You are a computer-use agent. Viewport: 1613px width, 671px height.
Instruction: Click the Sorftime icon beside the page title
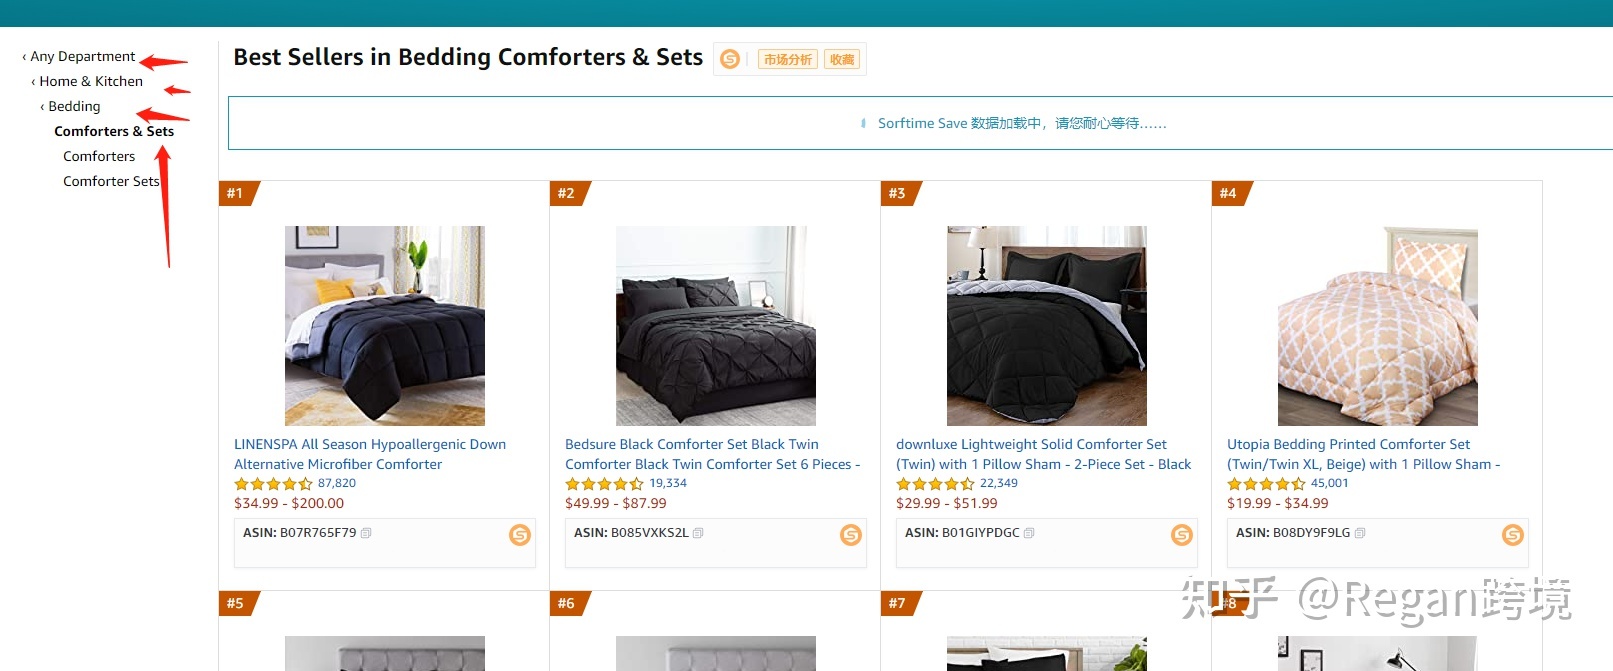tap(730, 60)
